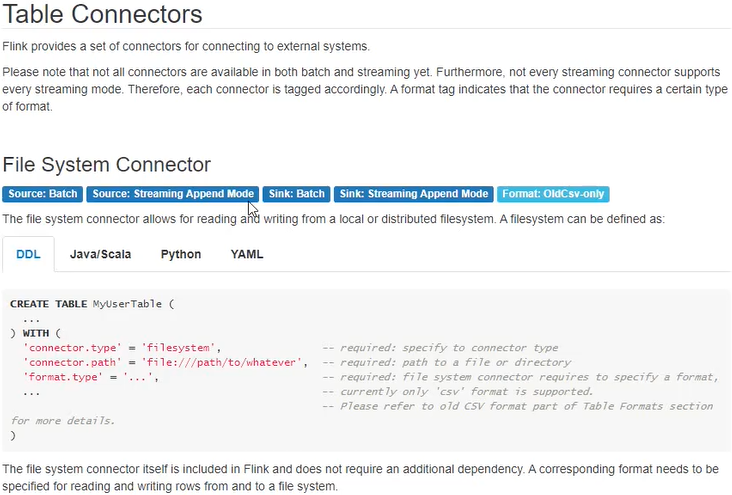The height and width of the screenshot is (495, 732).
Task: Click 'Sink: Streaming Append Mode' tag
Action: click(x=414, y=194)
